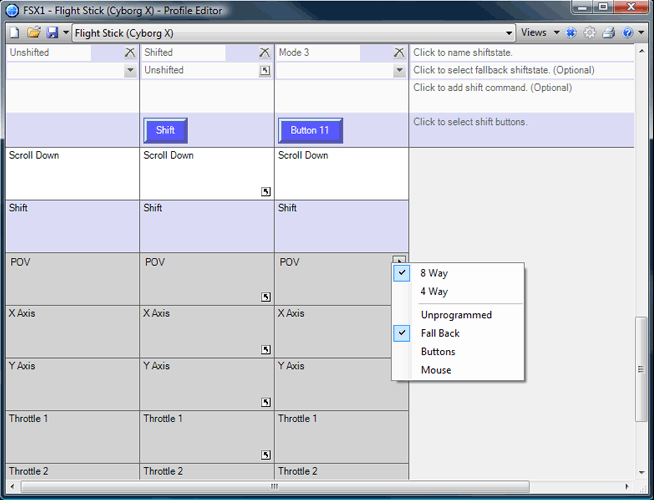This screenshot has height=500, width=654.
Task: Delete the Mode 3 shiftstate with its X
Action: pos(399,53)
